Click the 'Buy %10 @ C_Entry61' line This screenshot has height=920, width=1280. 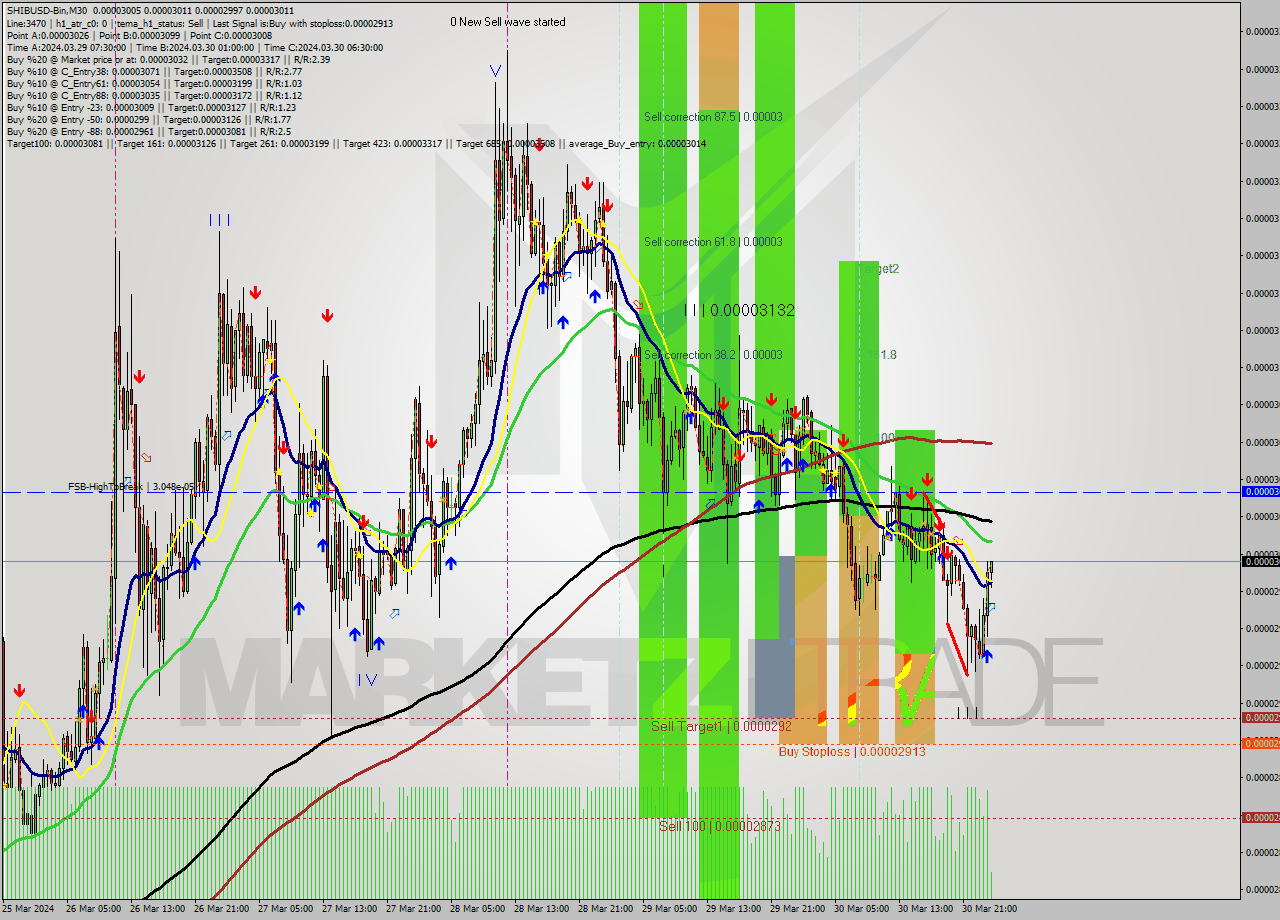click(153, 83)
